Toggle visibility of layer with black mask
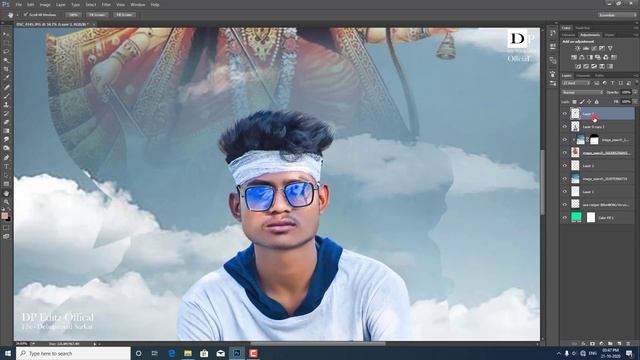Viewport: 640px width, 360px height. pyautogui.click(x=565, y=140)
